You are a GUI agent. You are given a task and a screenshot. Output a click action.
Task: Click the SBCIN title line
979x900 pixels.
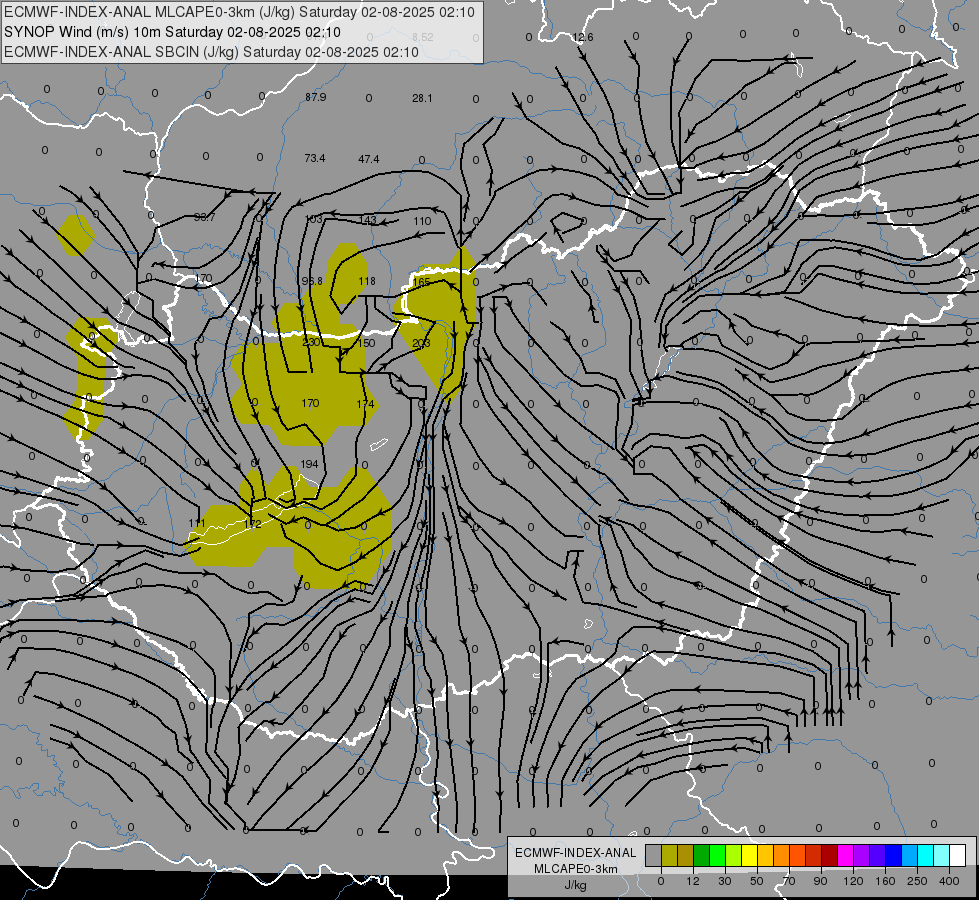click(211, 52)
